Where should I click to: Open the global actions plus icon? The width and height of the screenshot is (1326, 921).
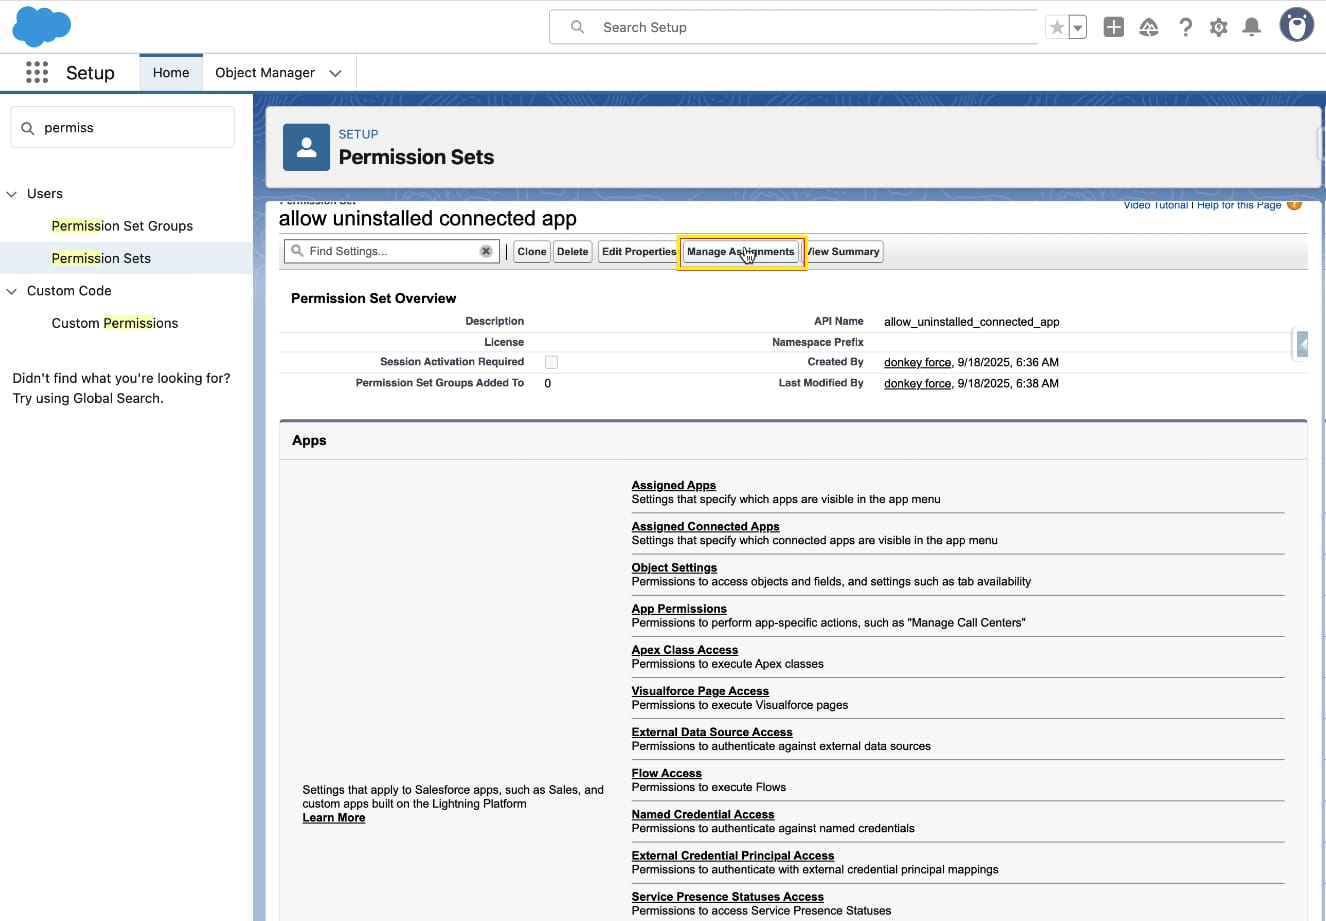click(x=1113, y=28)
